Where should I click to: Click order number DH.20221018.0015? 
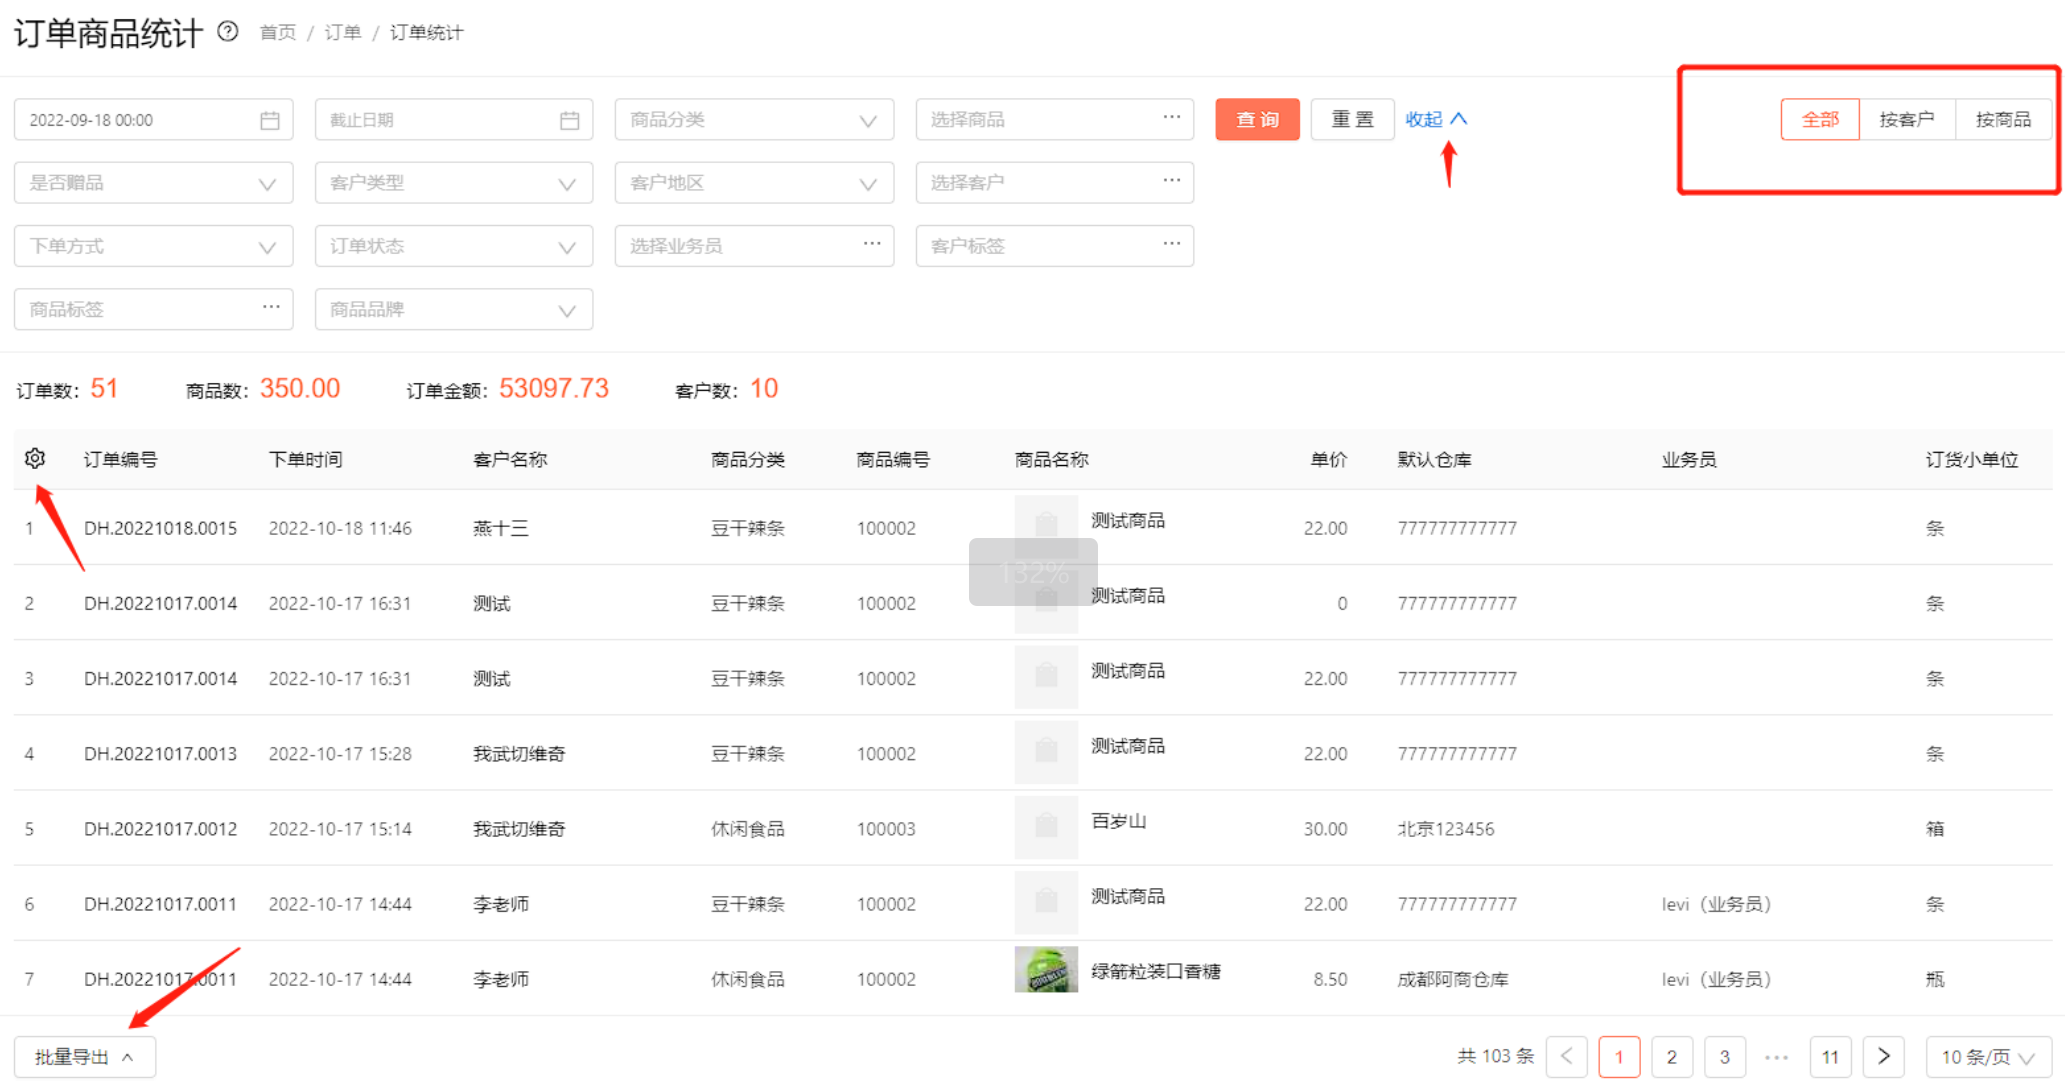pyautogui.click(x=160, y=528)
